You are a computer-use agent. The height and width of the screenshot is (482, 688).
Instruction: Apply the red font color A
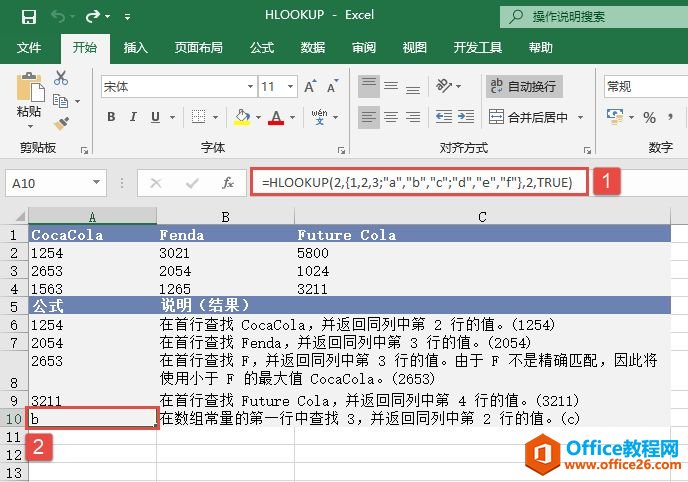(x=276, y=117)
